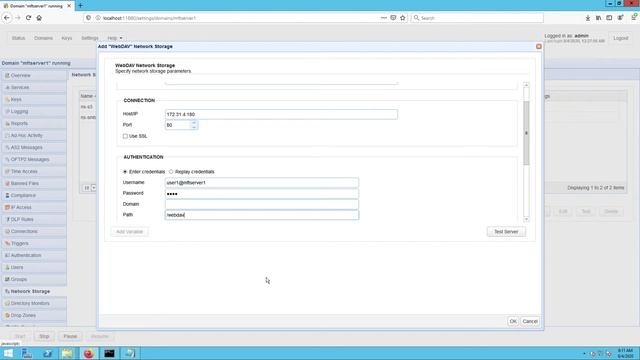Open the Overview sidebar item
This screenshot has width=640, height=360.
coord(34,76)
